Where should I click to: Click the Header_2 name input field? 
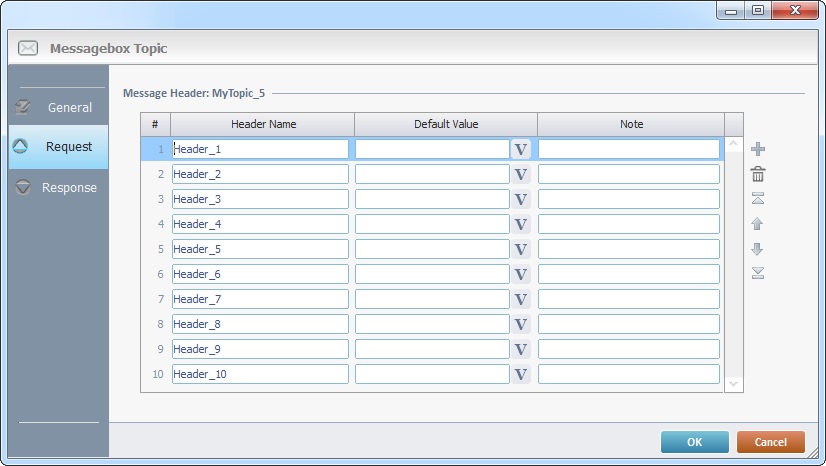[x=260, y=174]
